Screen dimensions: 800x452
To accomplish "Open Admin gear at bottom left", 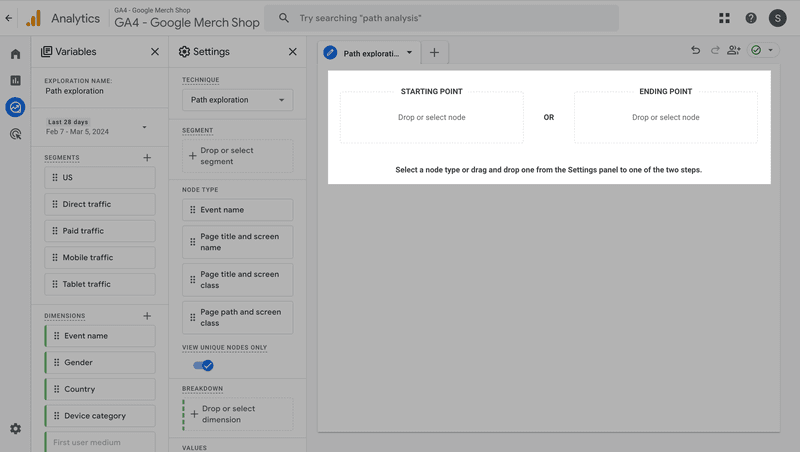I will [15, 429].
